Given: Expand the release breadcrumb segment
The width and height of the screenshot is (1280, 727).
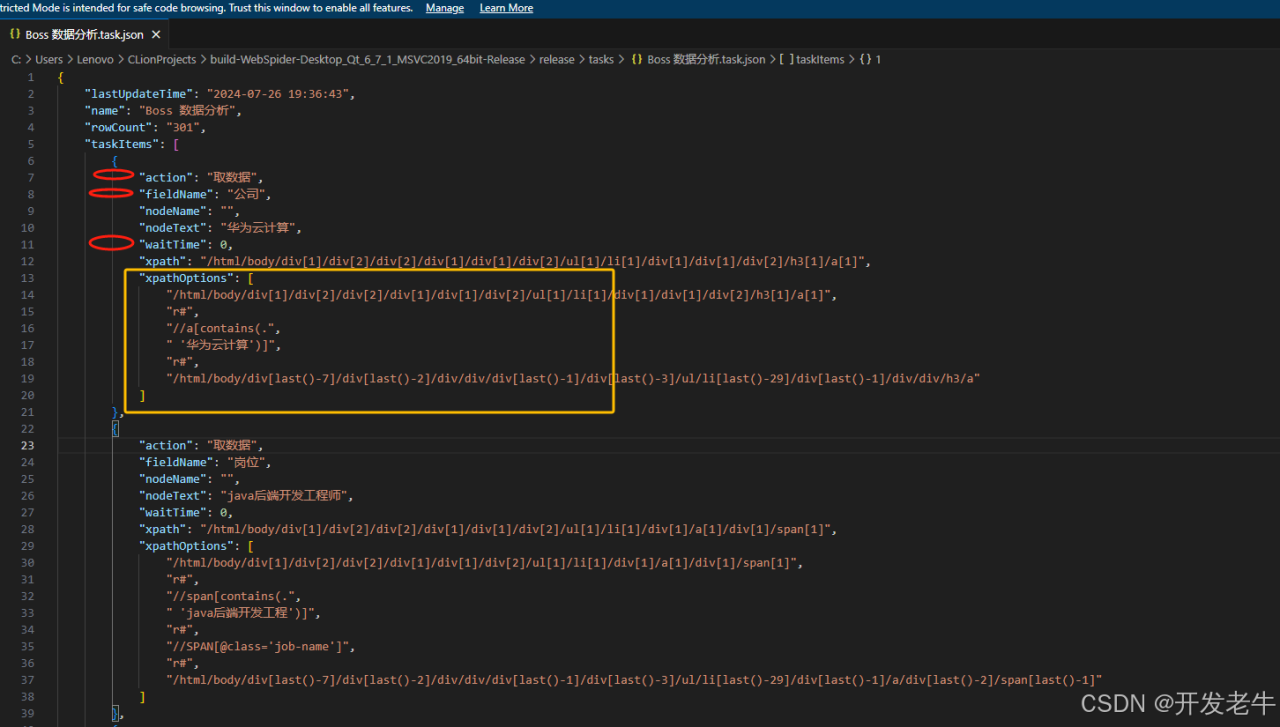Looking at the screenshot, I should point(557,60).
